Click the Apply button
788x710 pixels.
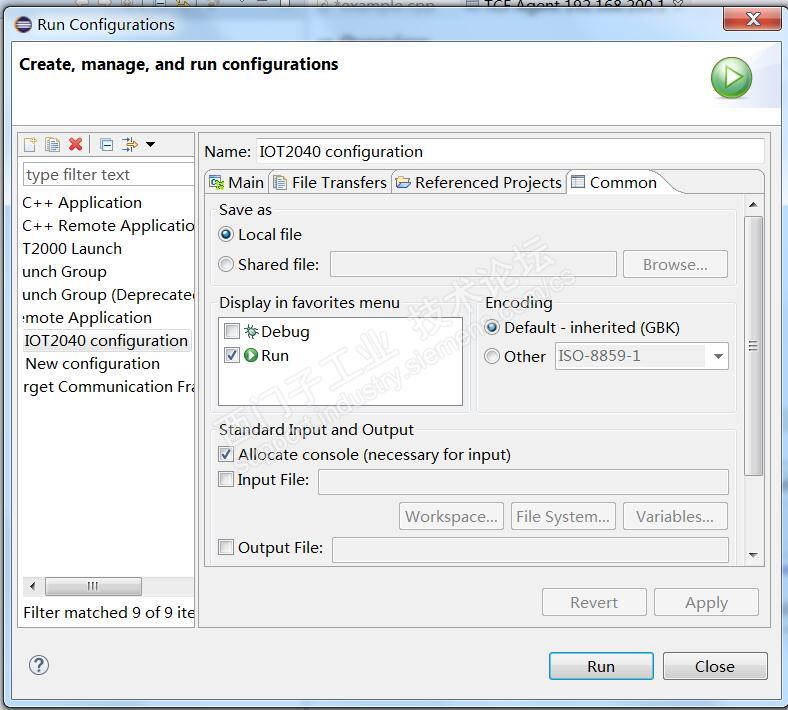(x=706, y=602)
